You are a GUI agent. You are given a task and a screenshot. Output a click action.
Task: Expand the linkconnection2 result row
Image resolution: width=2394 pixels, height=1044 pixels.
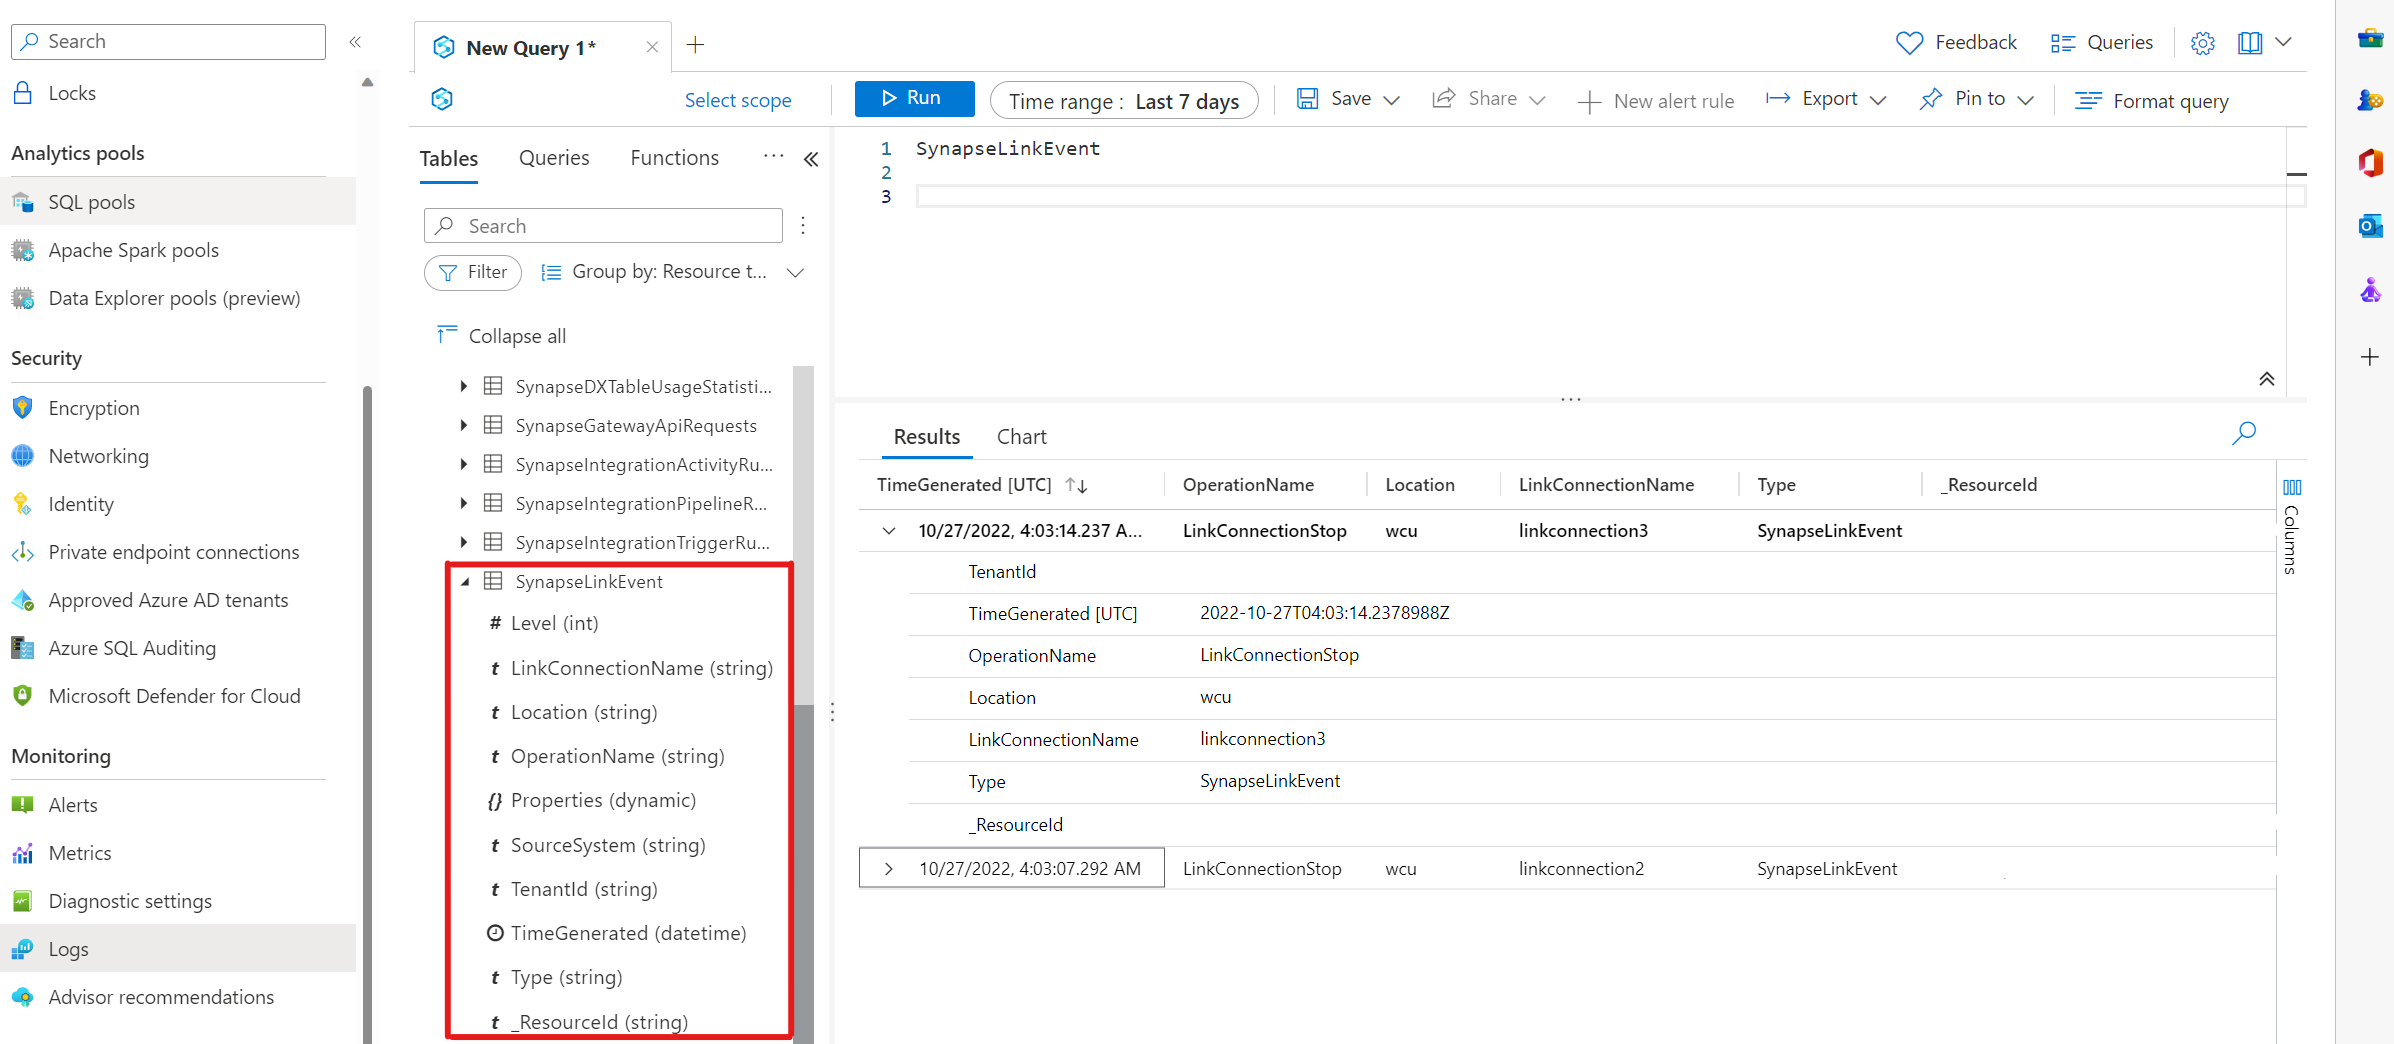coord(888,869)
